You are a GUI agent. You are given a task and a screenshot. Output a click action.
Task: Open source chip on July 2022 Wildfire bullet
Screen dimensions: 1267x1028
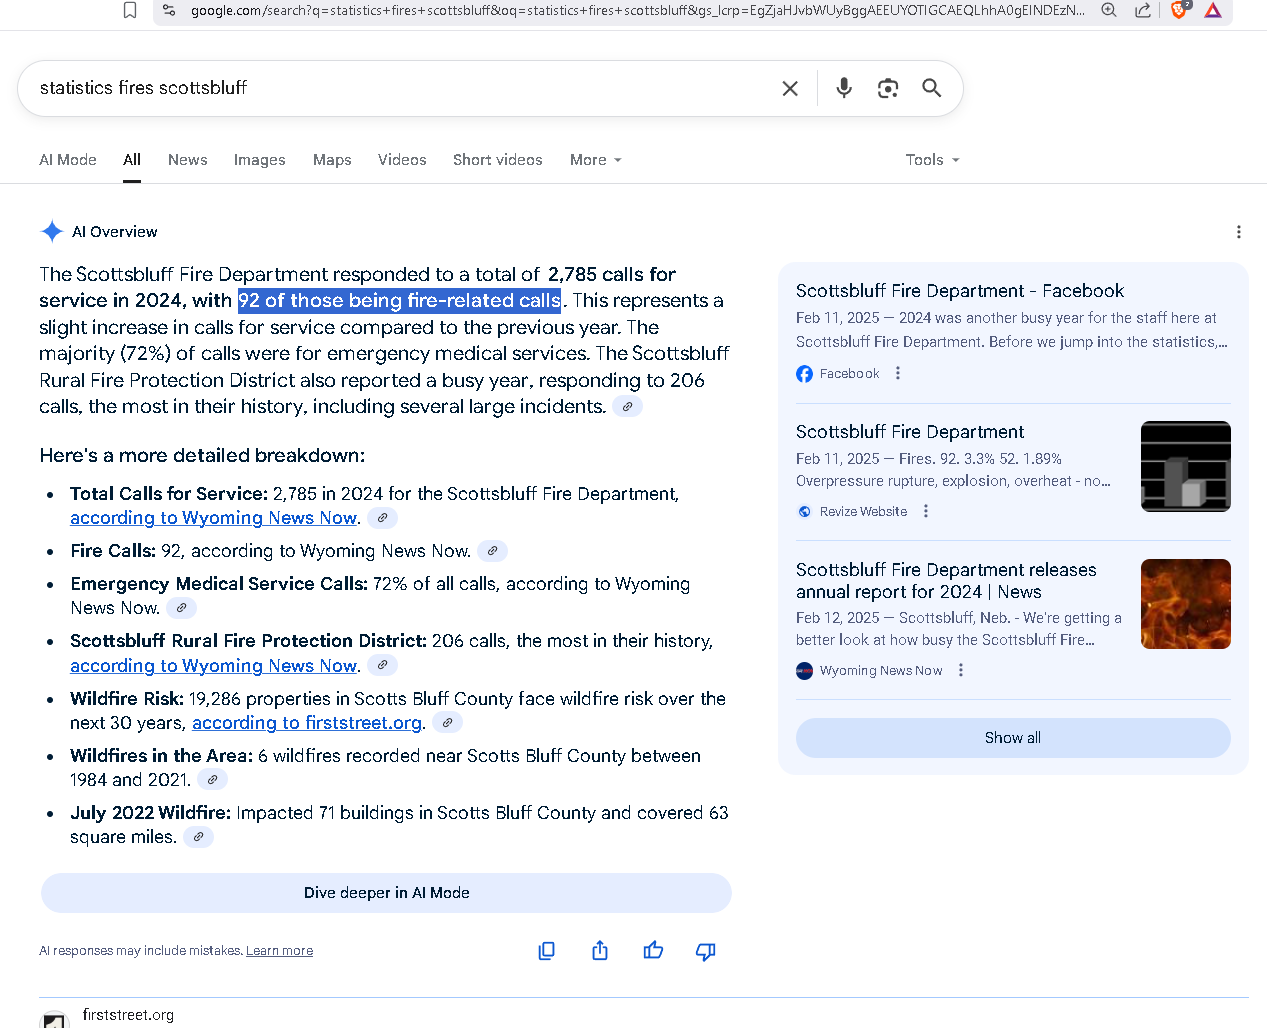pos(199,837)
